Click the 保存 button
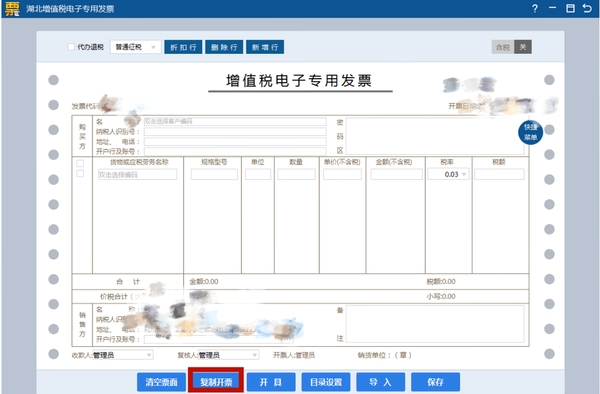 pos(435,382)
